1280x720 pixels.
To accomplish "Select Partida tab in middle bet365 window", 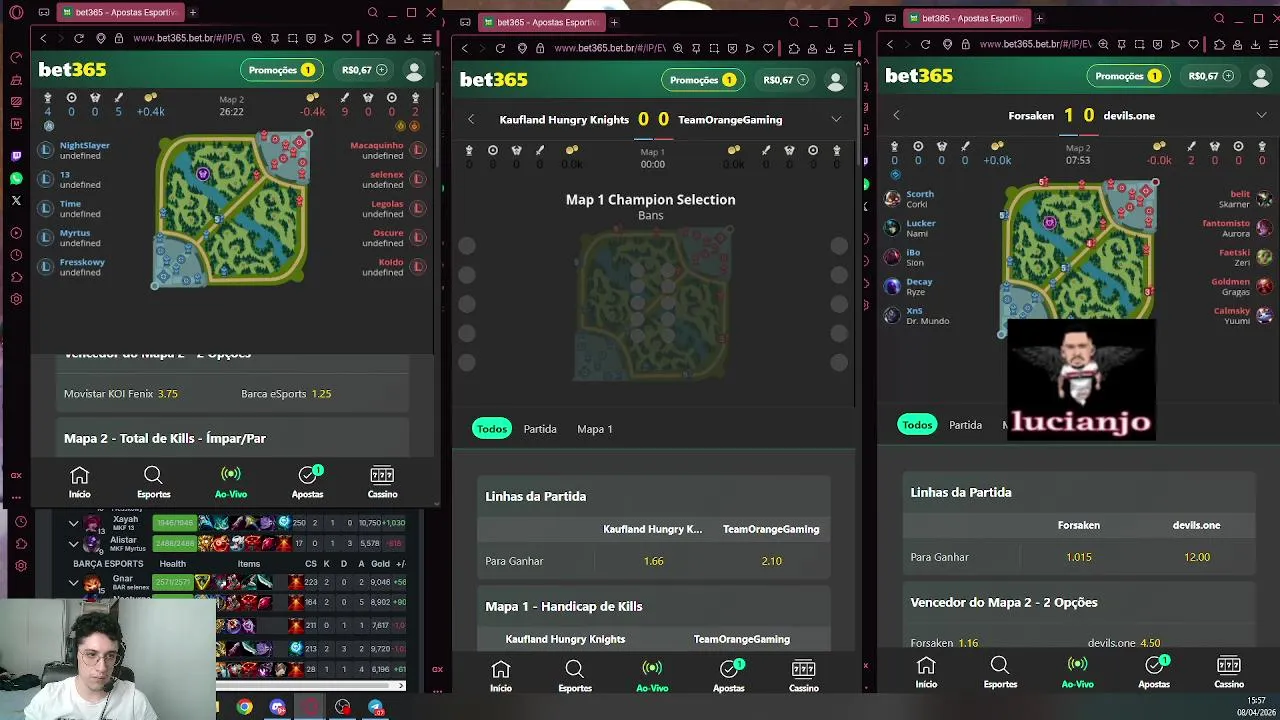I will [540, 429].
